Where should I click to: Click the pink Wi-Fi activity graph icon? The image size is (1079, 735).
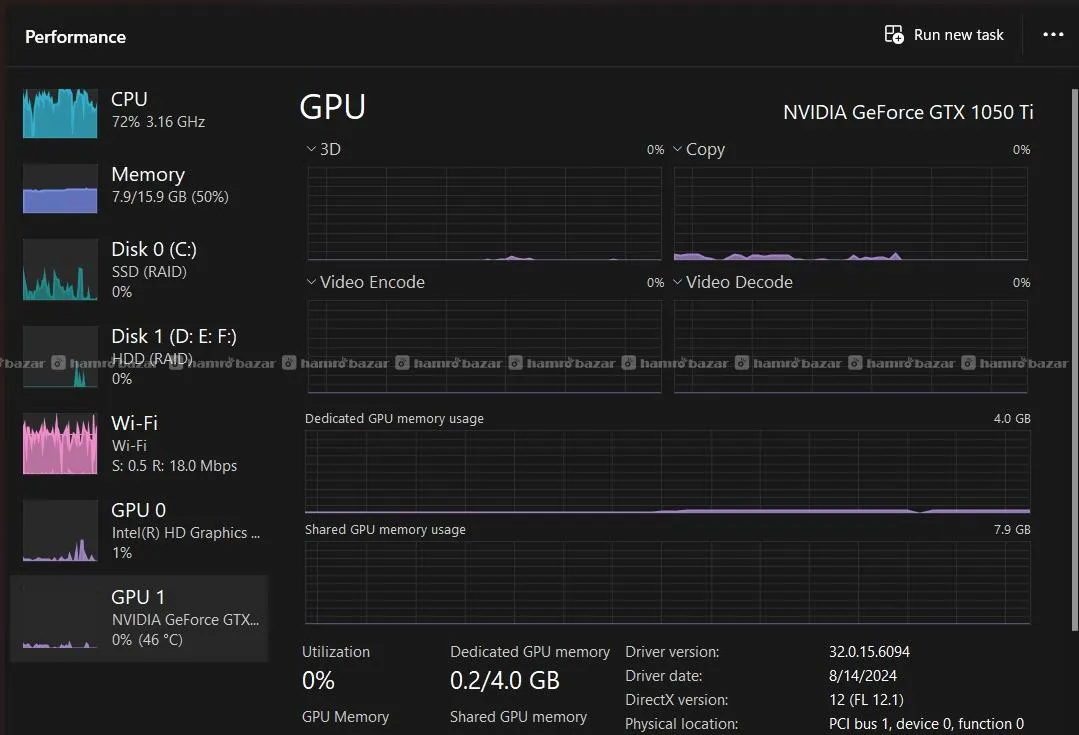click(60, 444)
